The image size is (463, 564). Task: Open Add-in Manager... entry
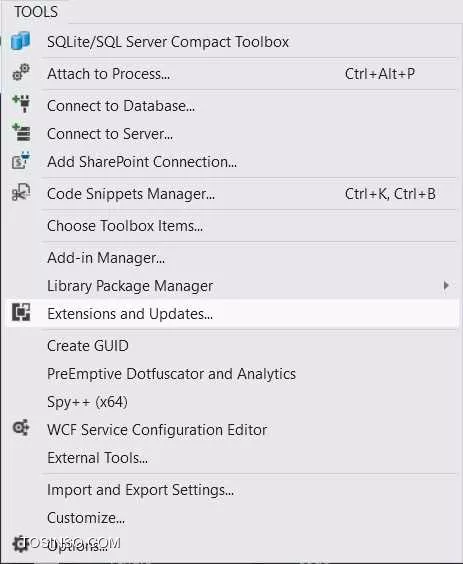pos(106,258)
